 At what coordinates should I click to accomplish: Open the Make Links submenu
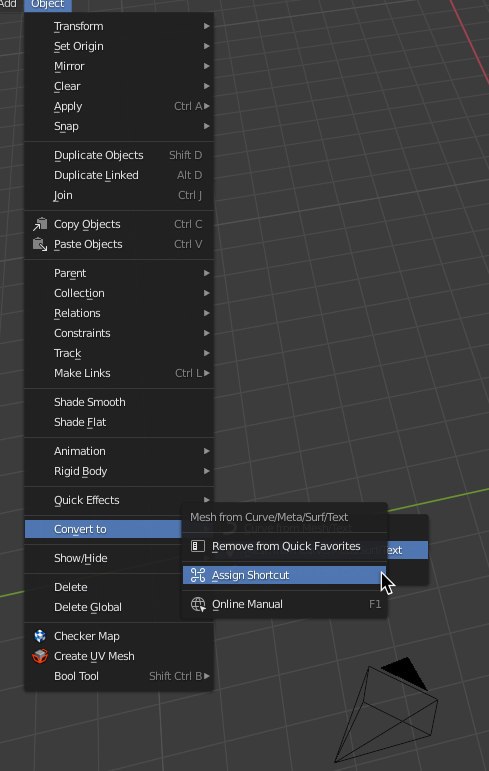[119, 373]
